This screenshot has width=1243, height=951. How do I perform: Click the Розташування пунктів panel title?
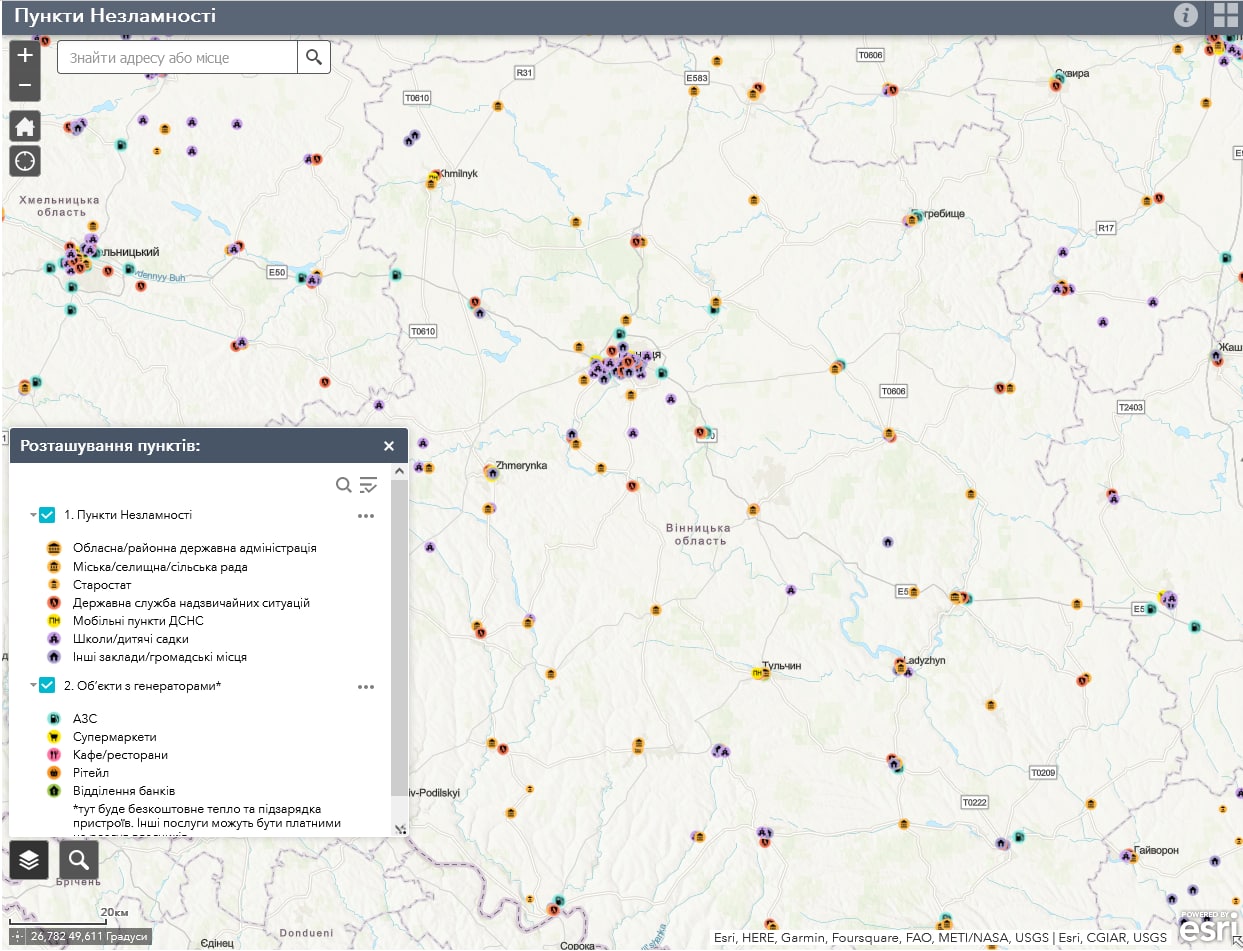(110, 446)
